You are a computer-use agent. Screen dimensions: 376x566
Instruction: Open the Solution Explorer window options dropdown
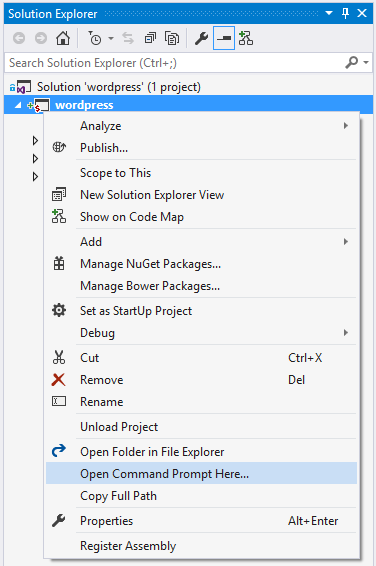tap(329, 13)
